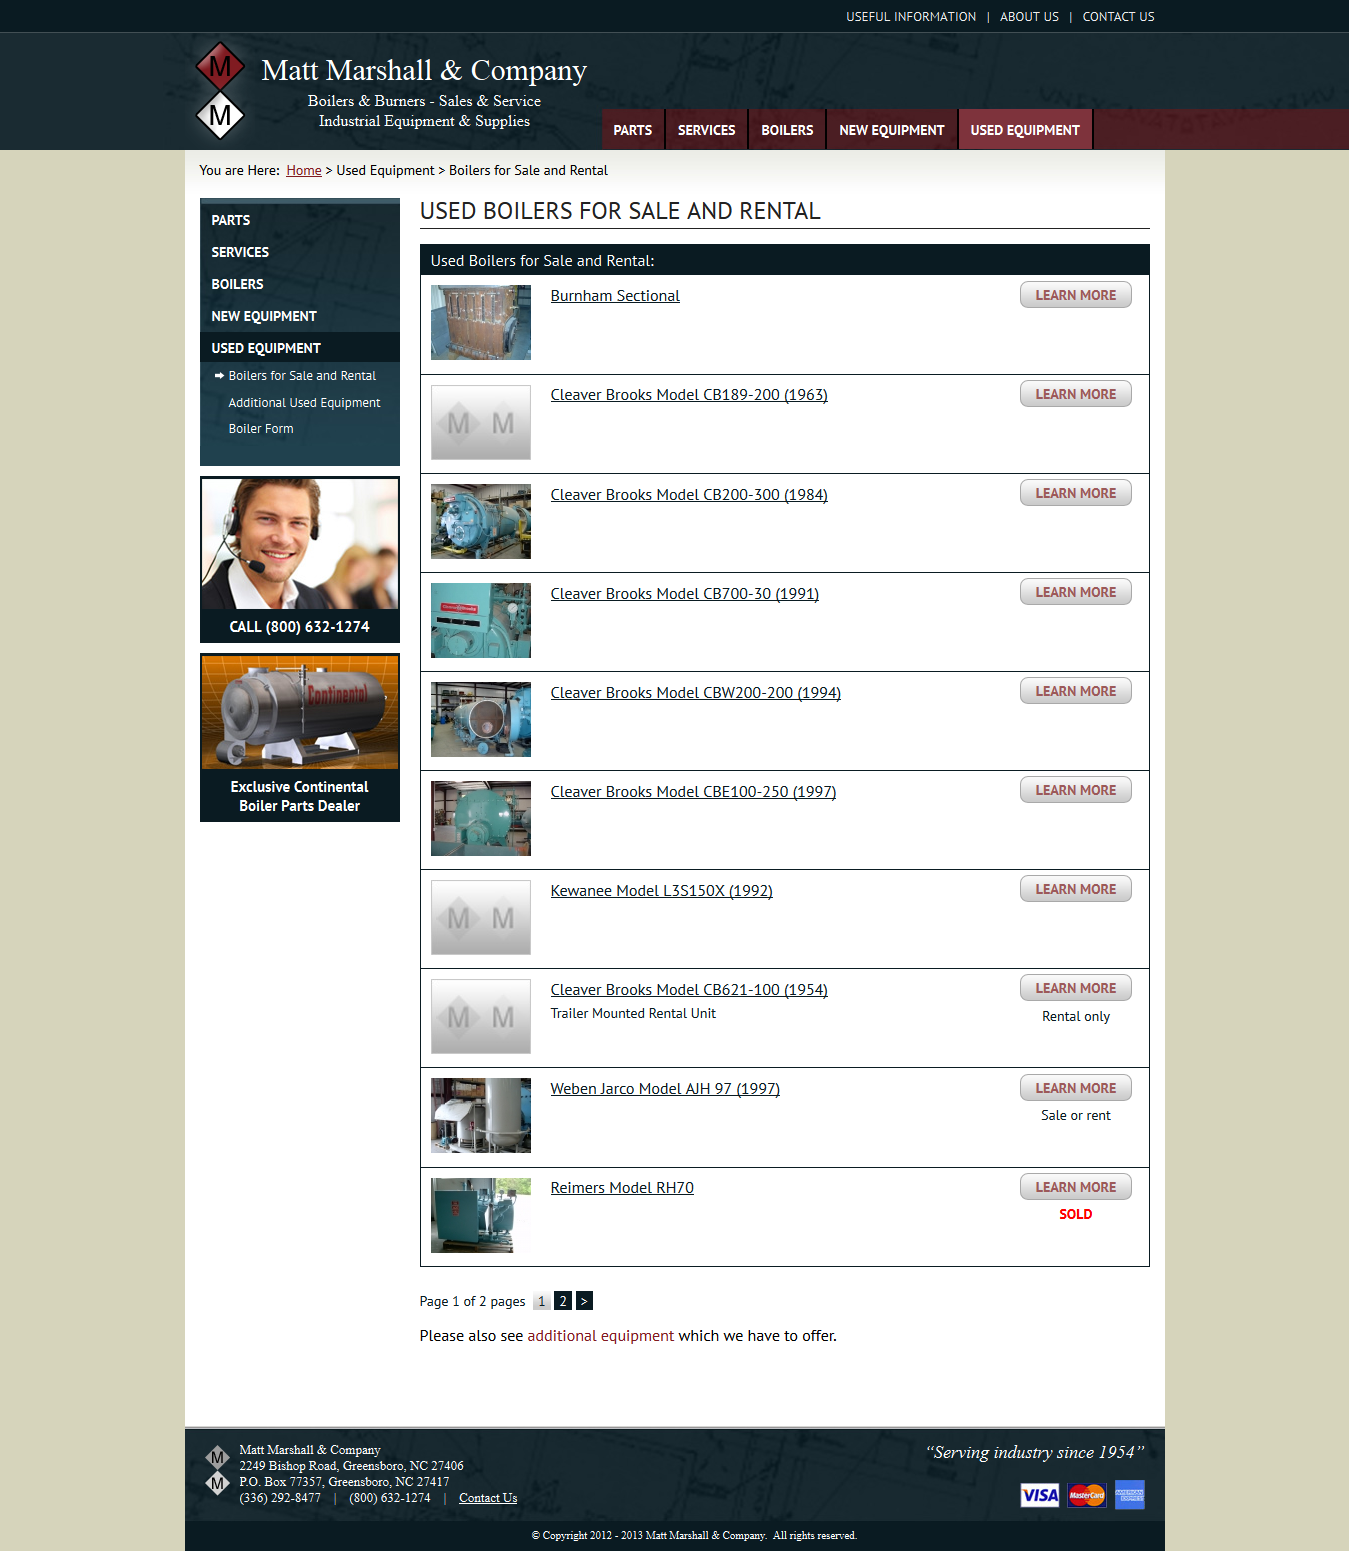Open the Parts tab in top navigation
1349x1551 pixels.
click(633, 130)
